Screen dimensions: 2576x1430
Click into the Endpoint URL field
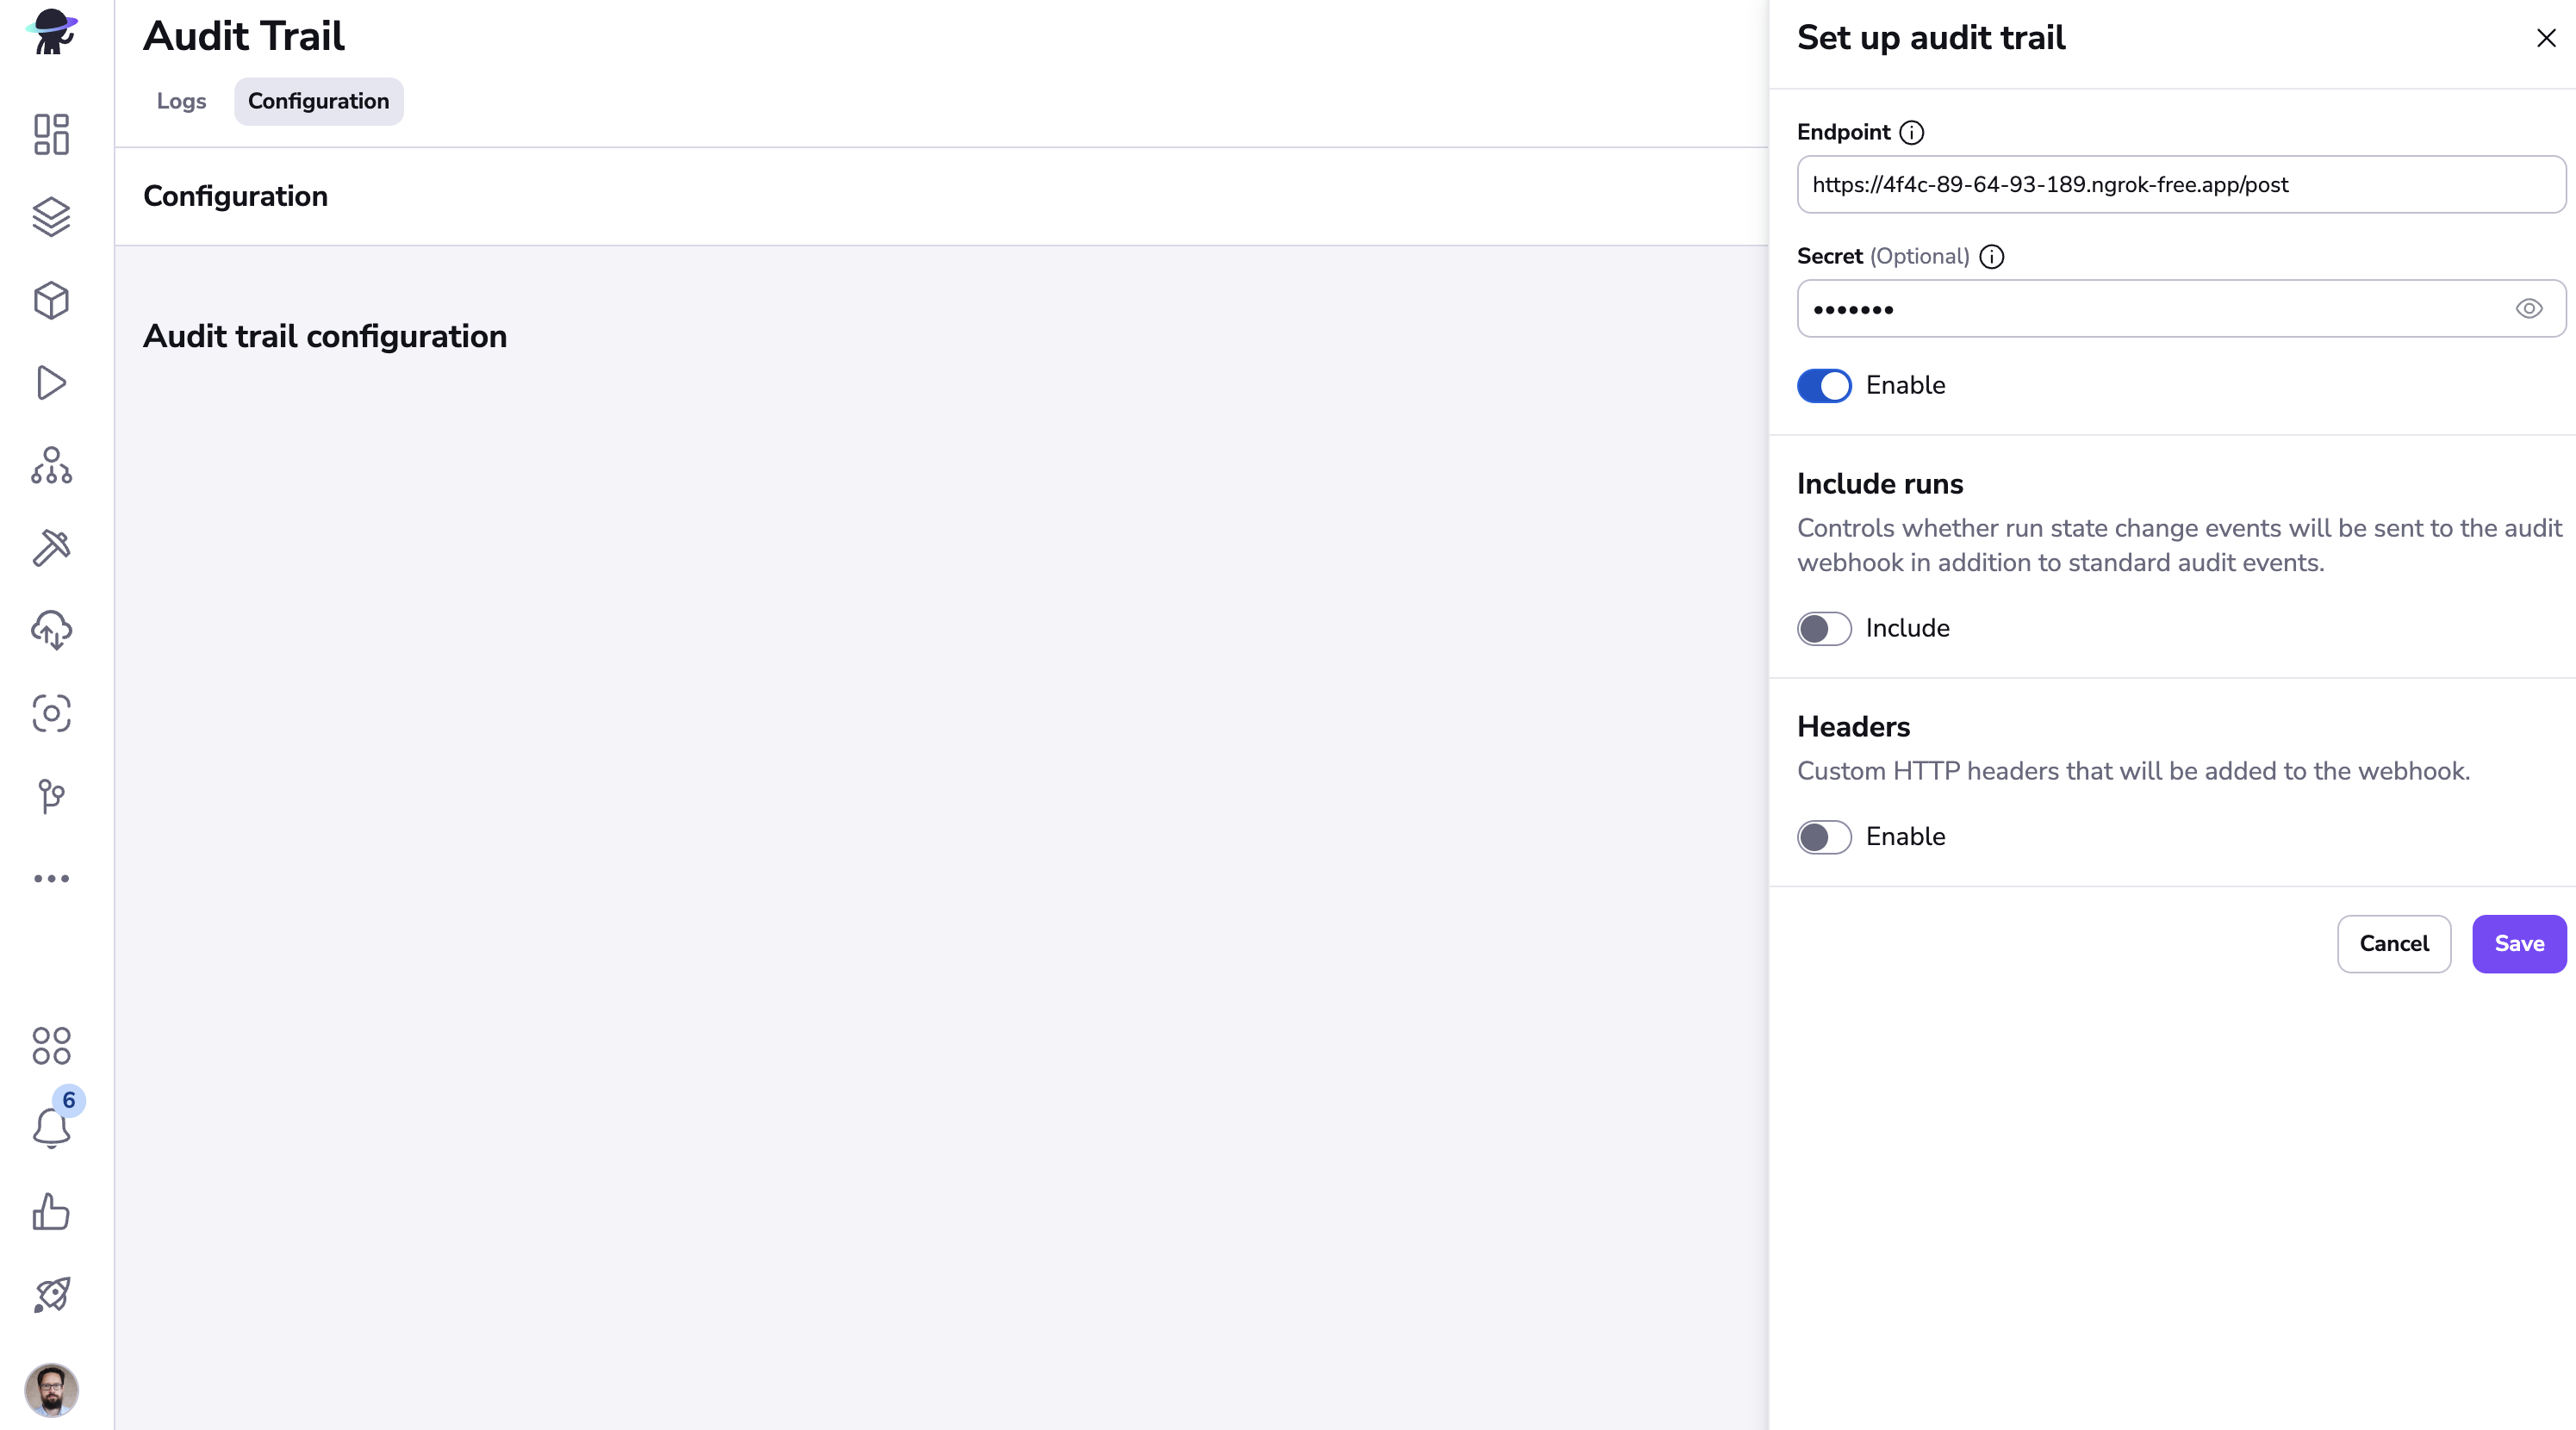tap(2180, 185)
